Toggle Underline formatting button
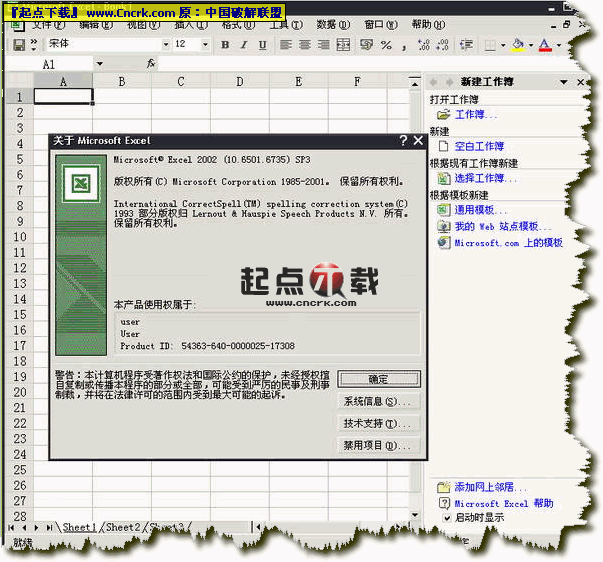603x562 pixels. [x=262, y=45]
